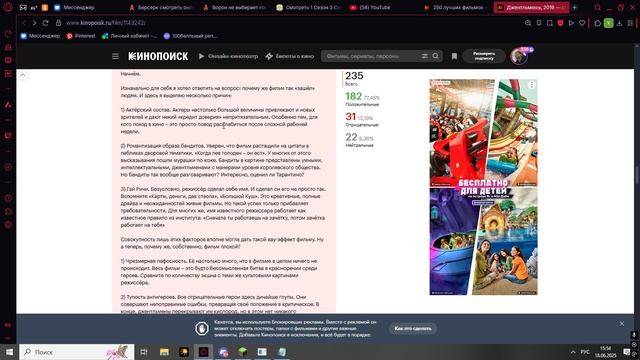This screenshot has width=640, height=360.
Task: Open the Kinopoisk bookmarks icon
Action: point(454,56)
